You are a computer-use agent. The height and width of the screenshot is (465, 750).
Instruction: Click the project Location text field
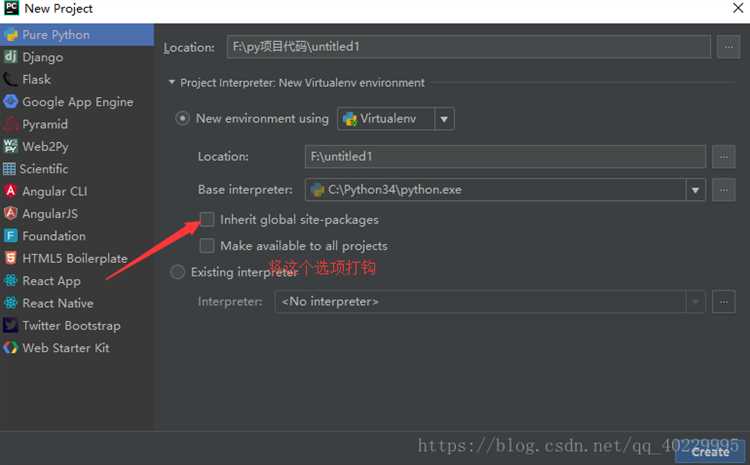click(469, 47)
